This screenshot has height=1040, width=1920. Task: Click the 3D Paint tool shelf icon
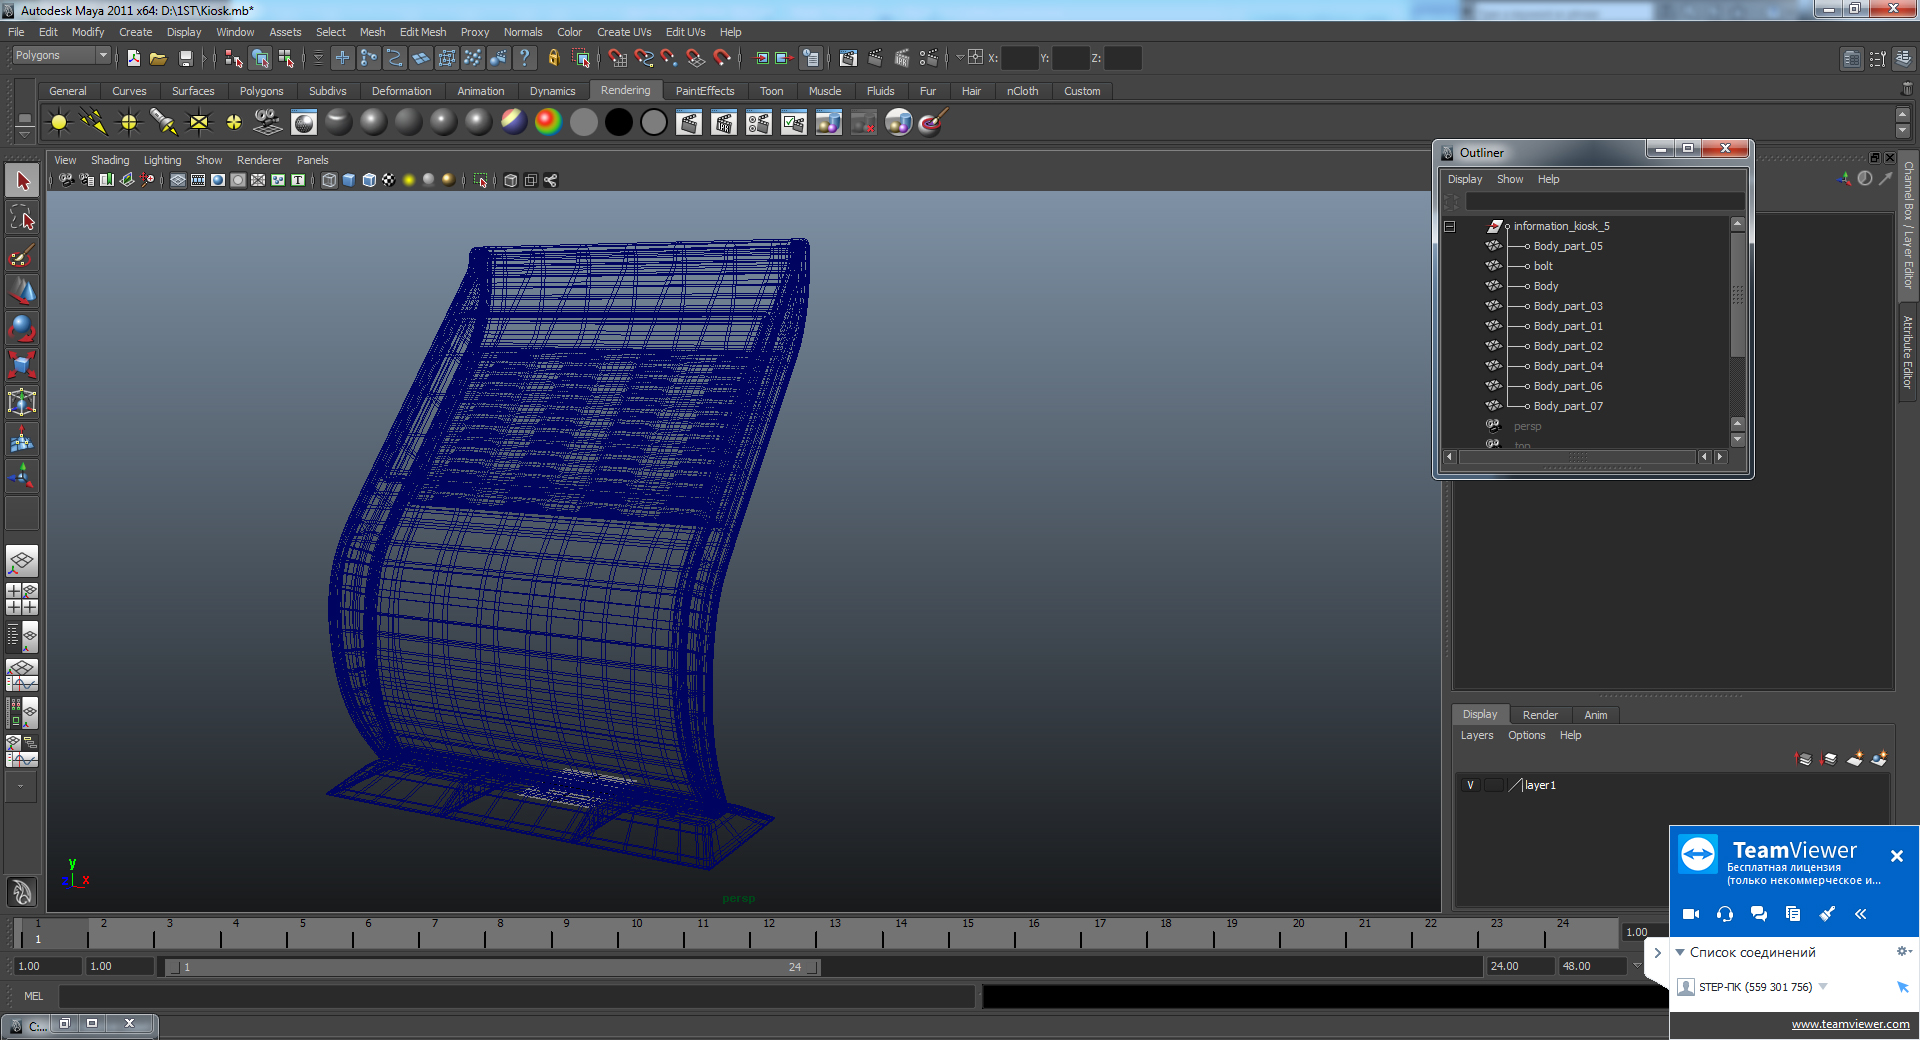(x=932, y=123)
